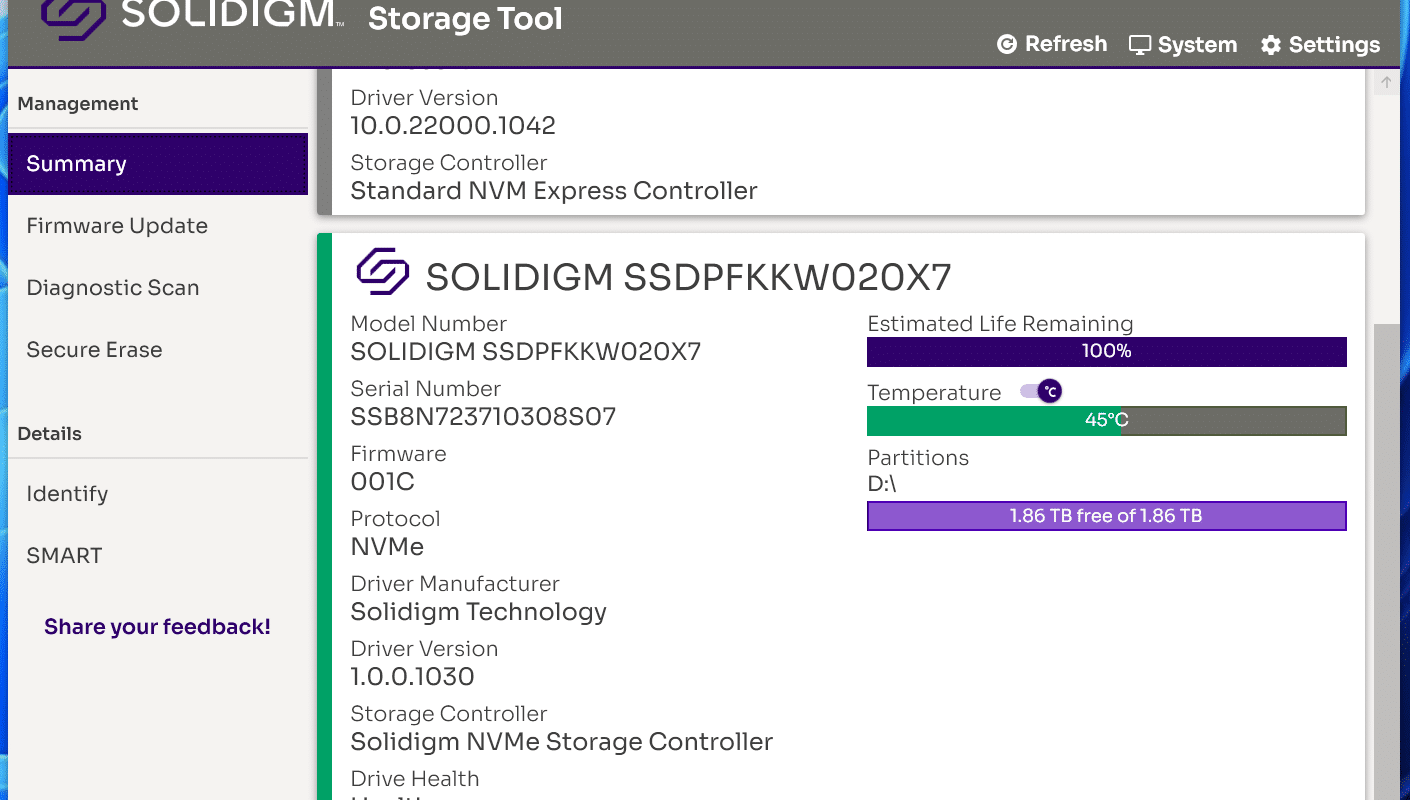Open the Summary management page

click(x=158, y=164)
